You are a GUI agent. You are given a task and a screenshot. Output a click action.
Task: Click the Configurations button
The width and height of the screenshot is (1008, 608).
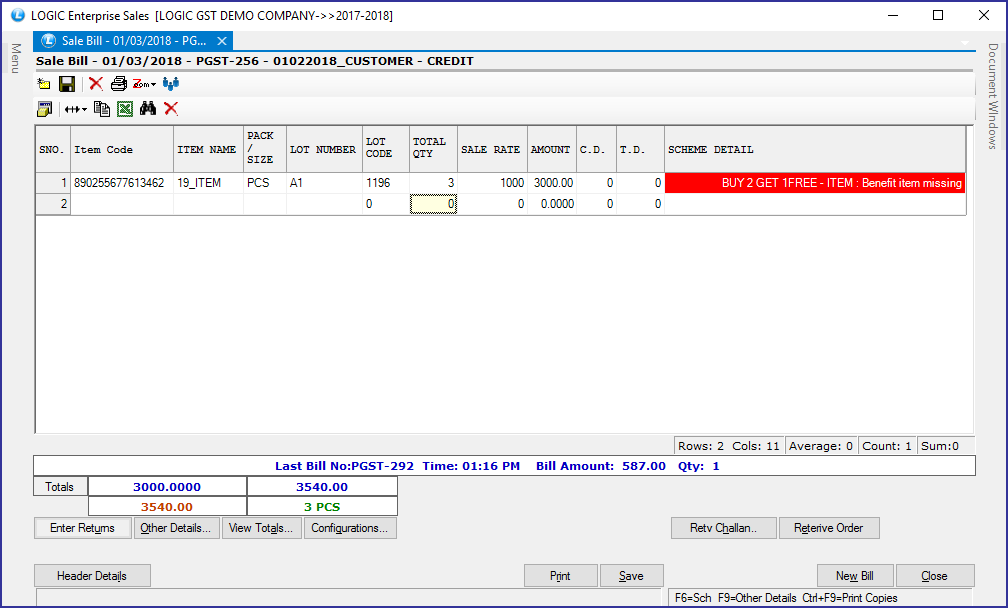coord(350,528)
